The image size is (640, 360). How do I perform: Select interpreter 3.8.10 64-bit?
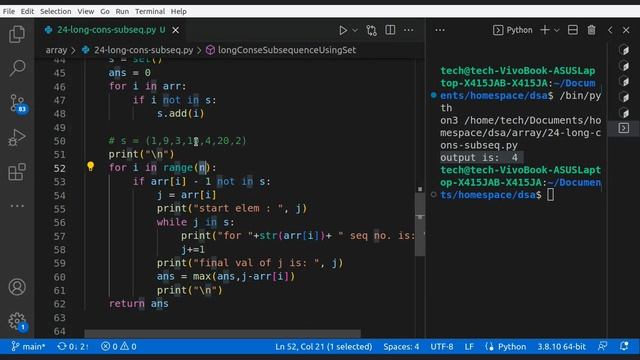coord(561,347)
